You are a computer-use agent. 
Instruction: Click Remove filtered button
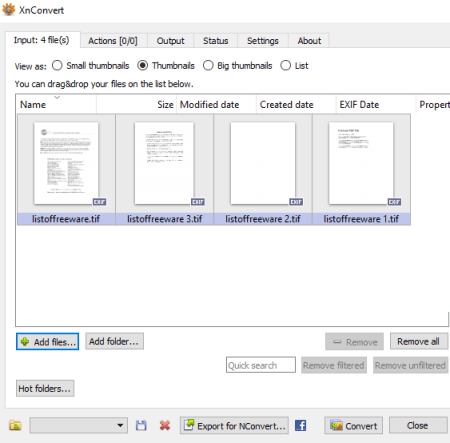[334, 365]
